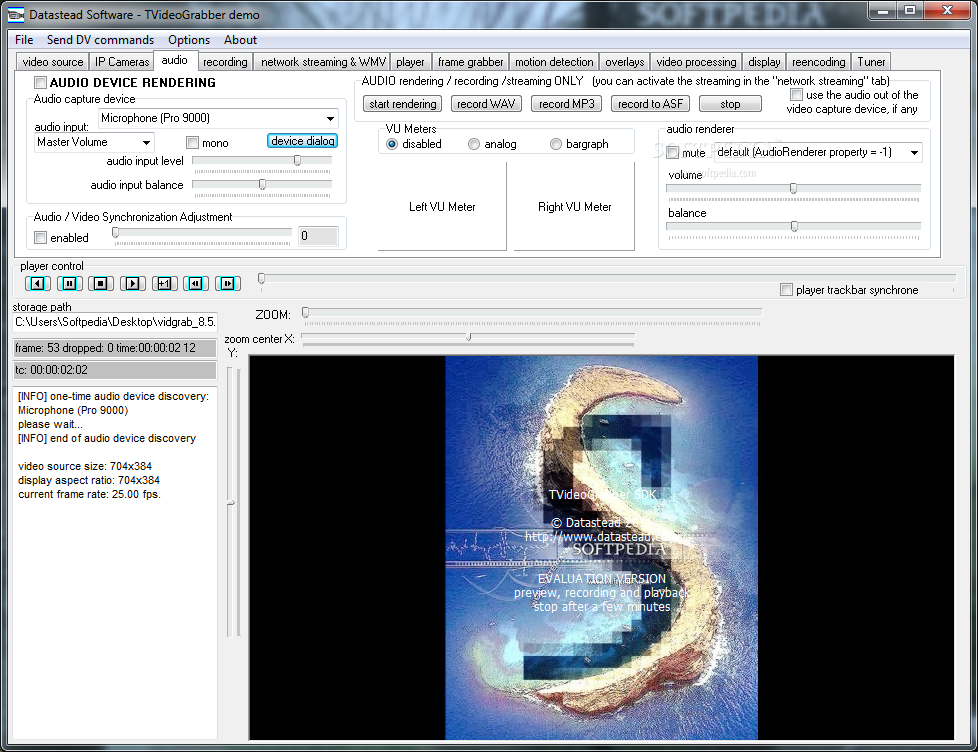This screenshot has width=978, height=752.
Task: Click the record MP3 button
Action: click(566, 104)
